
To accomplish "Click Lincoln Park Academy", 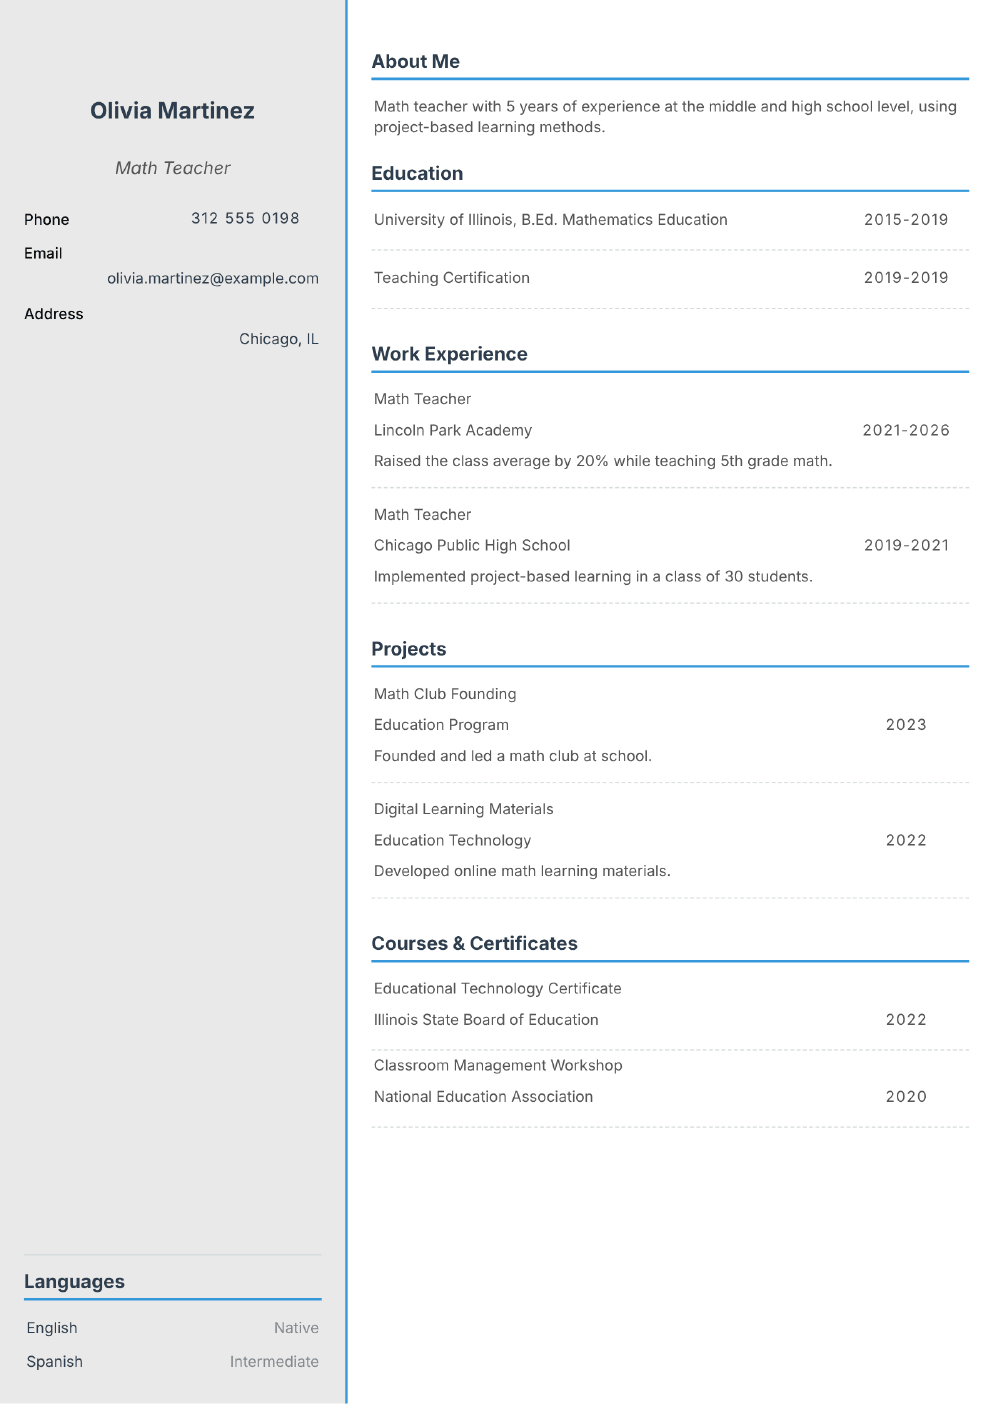I will point(453,430).
